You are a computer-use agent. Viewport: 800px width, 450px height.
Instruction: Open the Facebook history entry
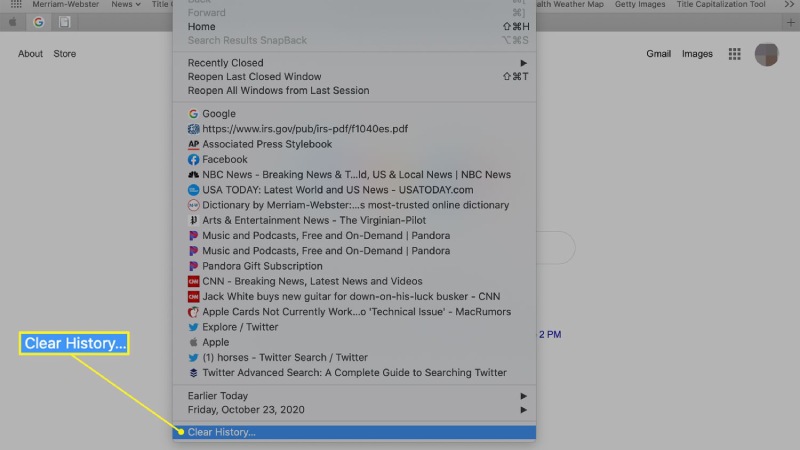click(354, 160)
